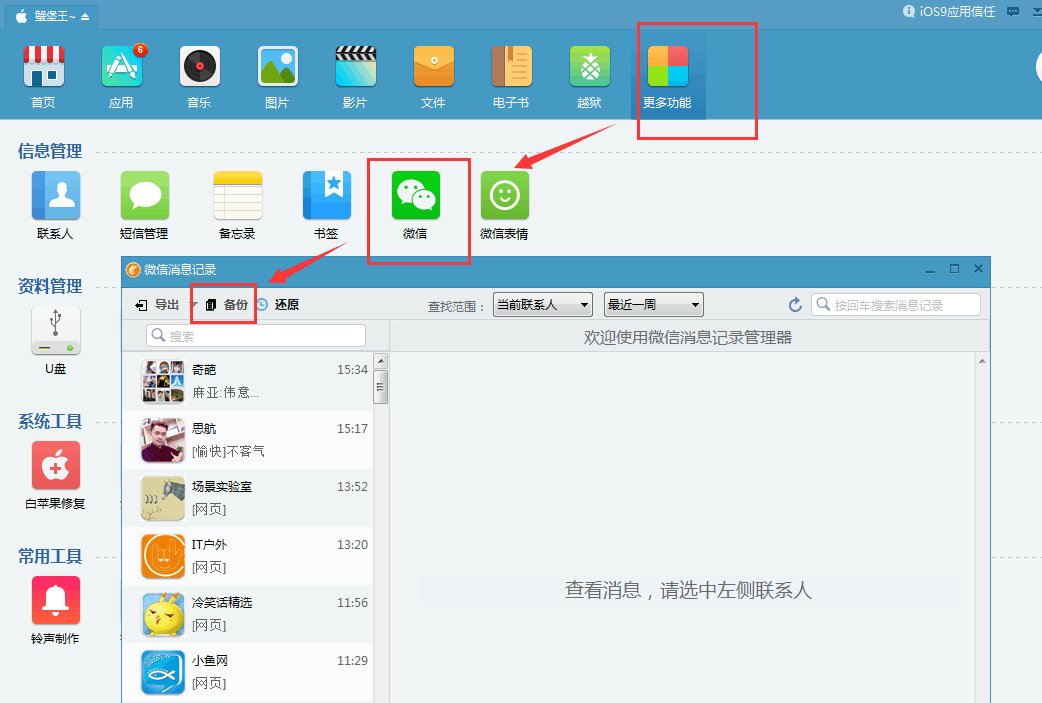Open 微信表情 WeChat stickers

coord(504,205)
